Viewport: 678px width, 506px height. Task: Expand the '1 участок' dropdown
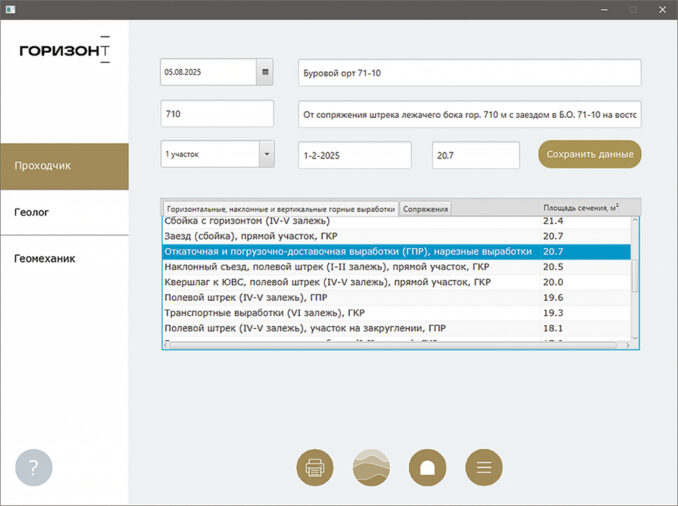267,155
